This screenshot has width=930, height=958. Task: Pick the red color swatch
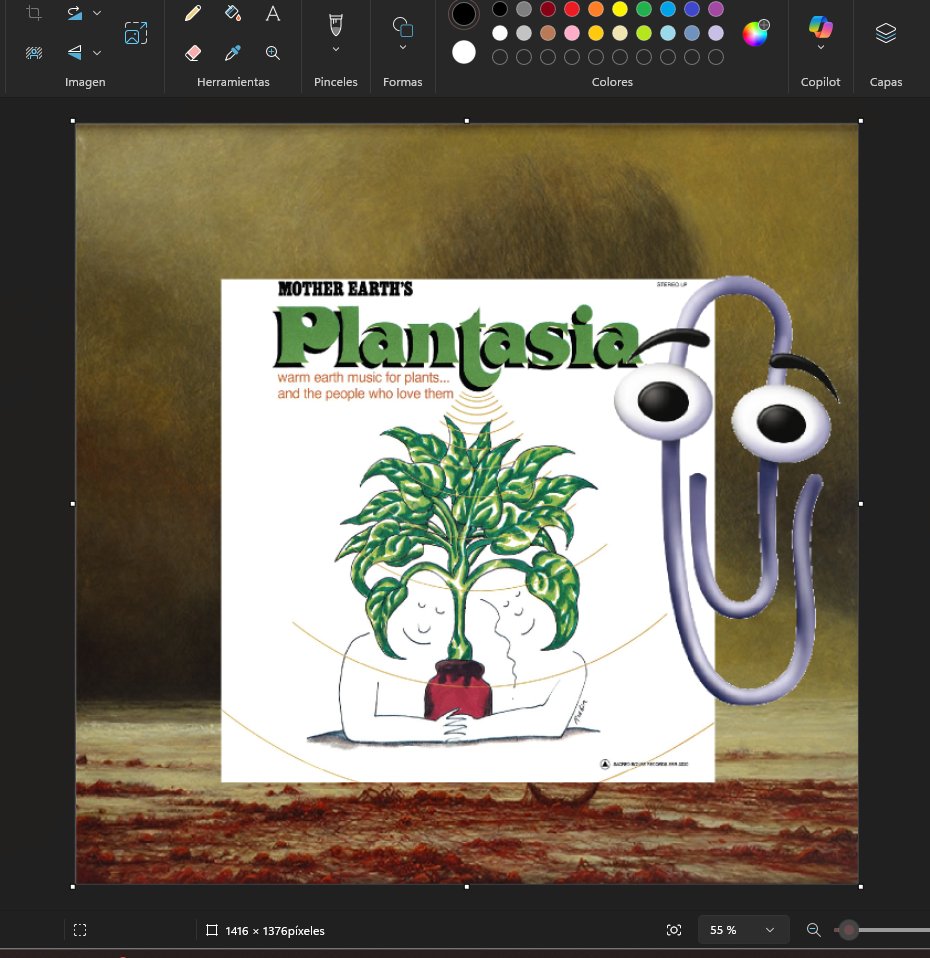(x=572, y=9)
